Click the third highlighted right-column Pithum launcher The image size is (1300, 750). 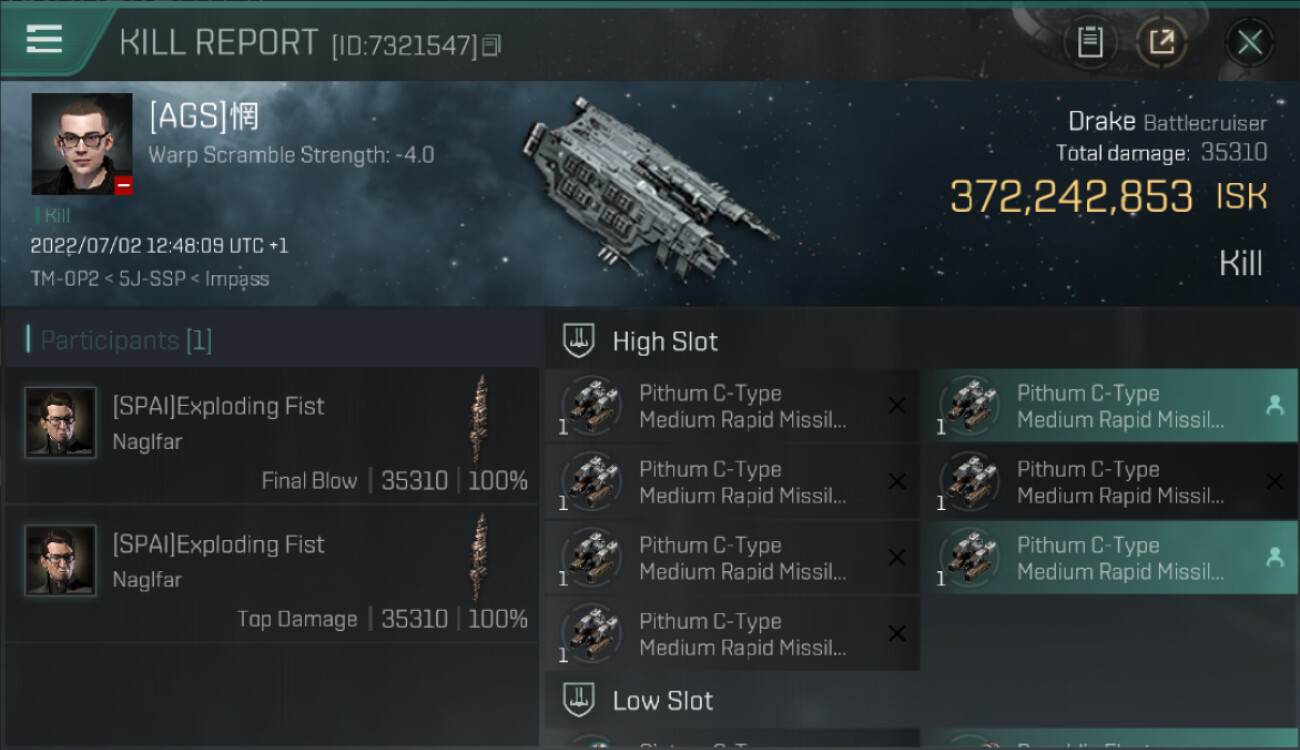[x=1110, y=558]
